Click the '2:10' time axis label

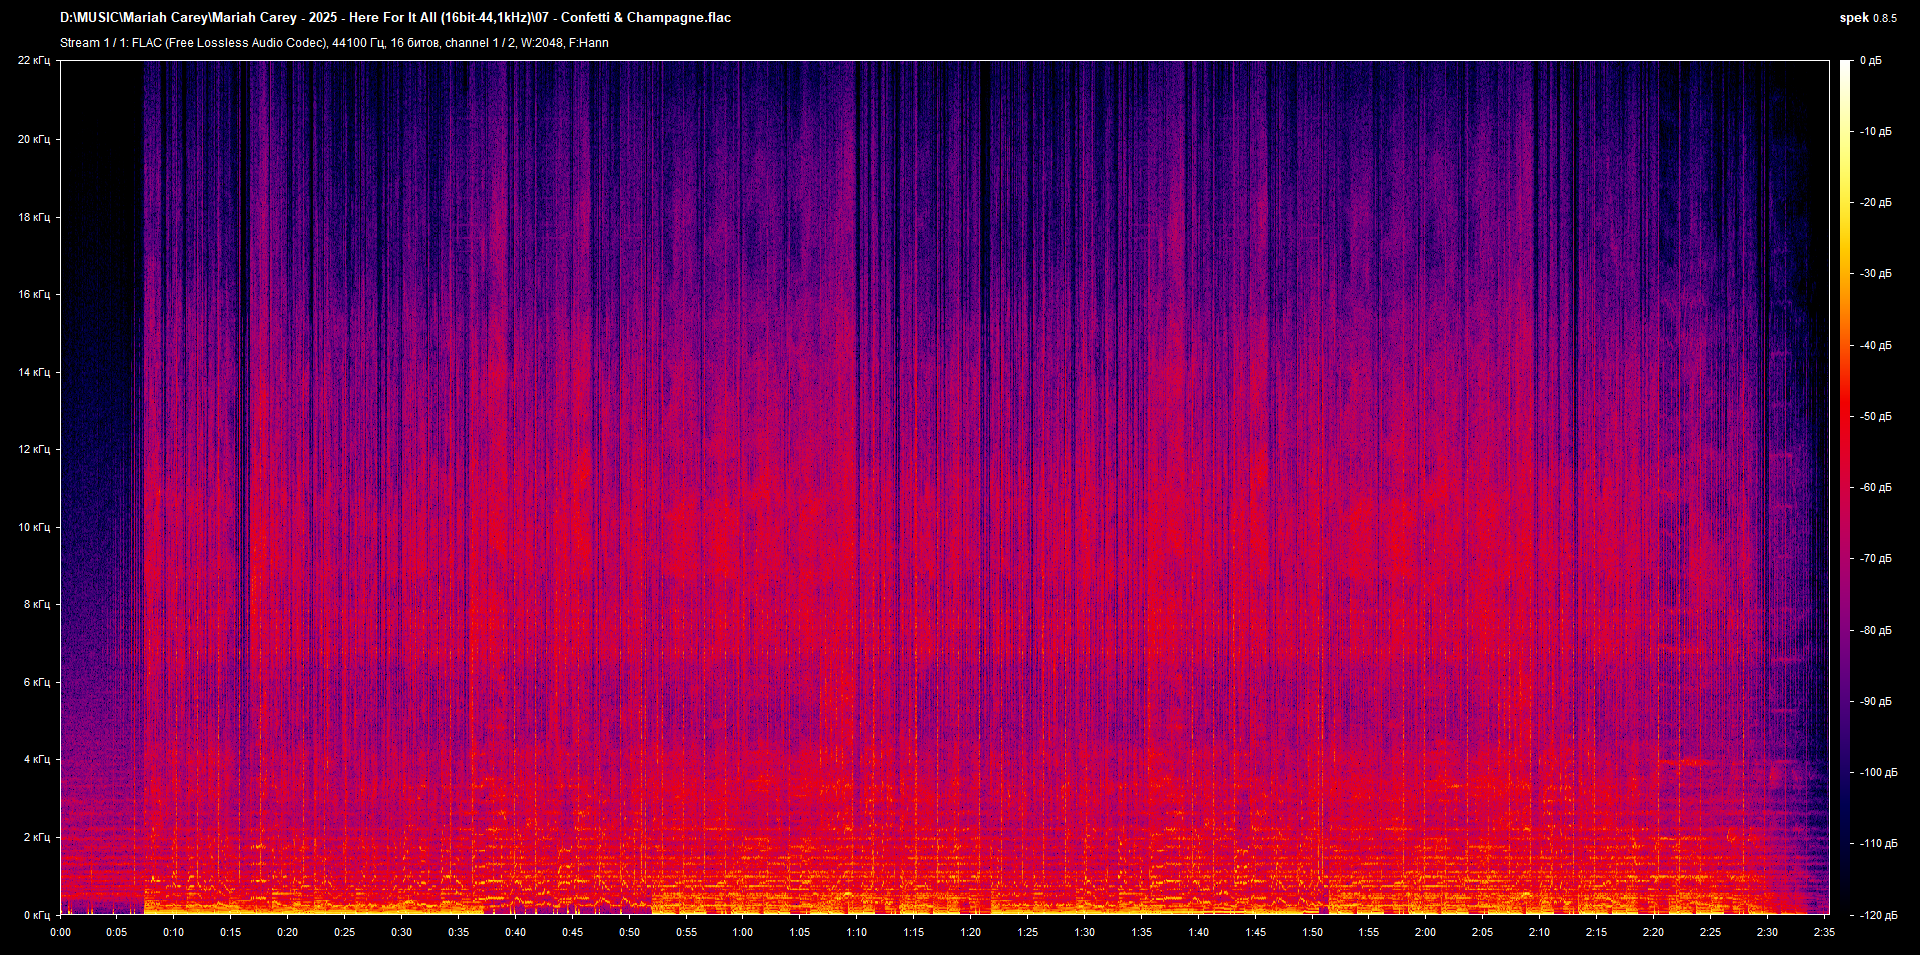(x=1540, y=932)
